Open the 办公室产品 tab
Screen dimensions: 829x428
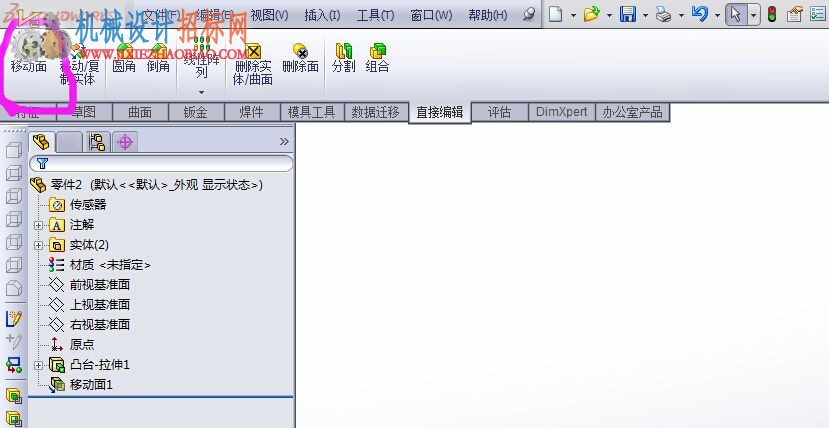coord(632,113)
